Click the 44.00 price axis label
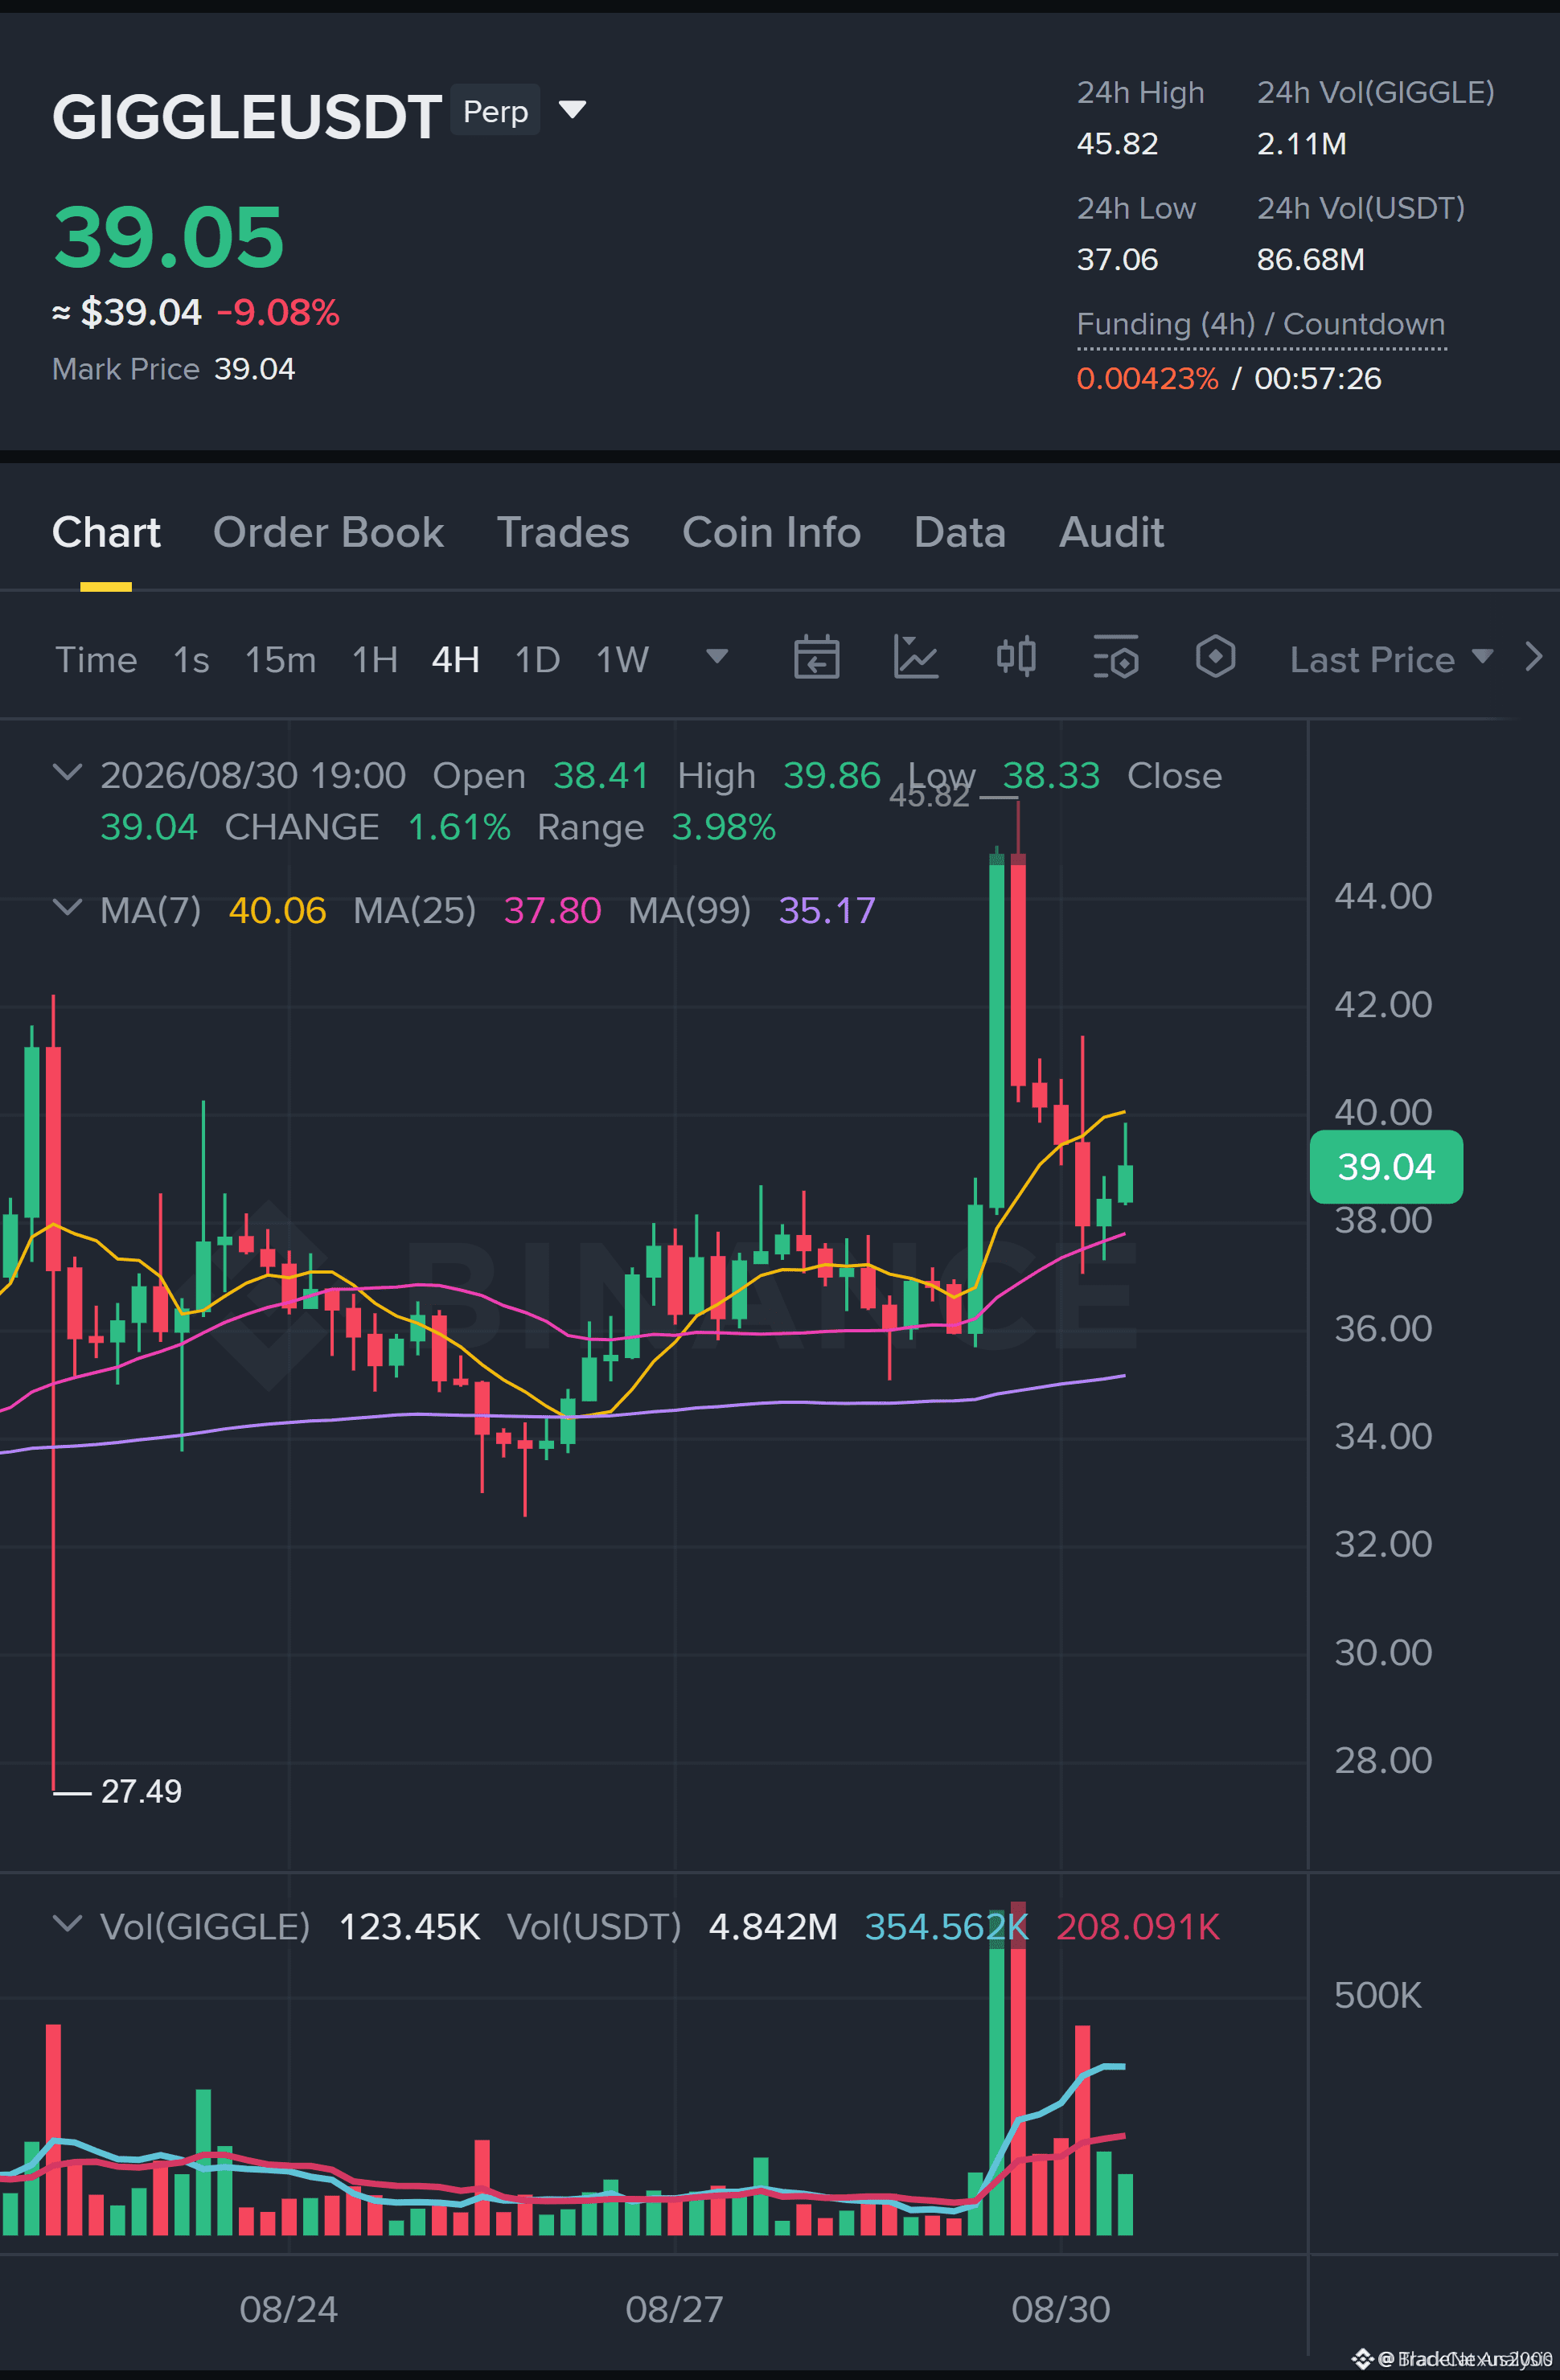This screenshot has height=2380, width=1560. (1383, 896)
